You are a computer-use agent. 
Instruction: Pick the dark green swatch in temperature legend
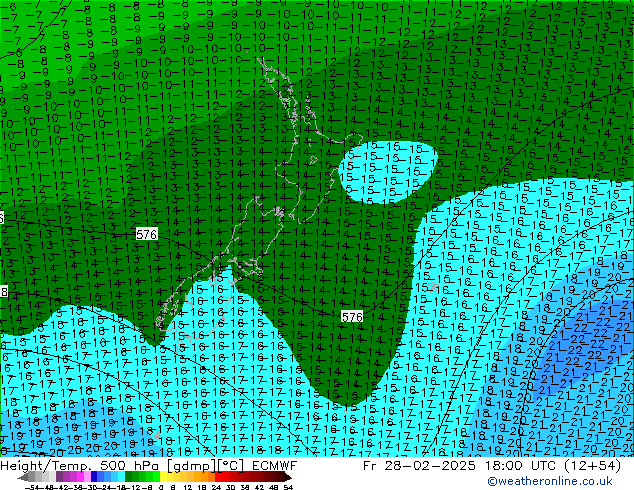[128, 477]
